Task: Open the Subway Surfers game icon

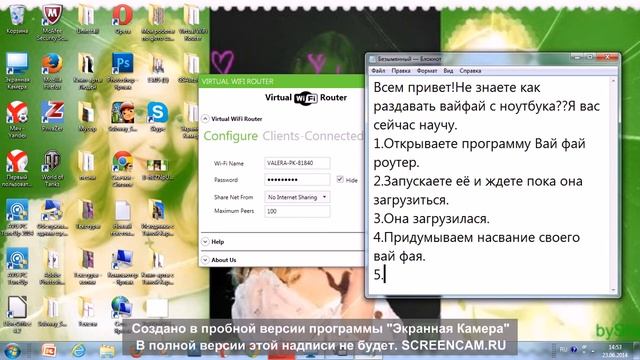Action: pyautogui.click(x=122, y=116)
